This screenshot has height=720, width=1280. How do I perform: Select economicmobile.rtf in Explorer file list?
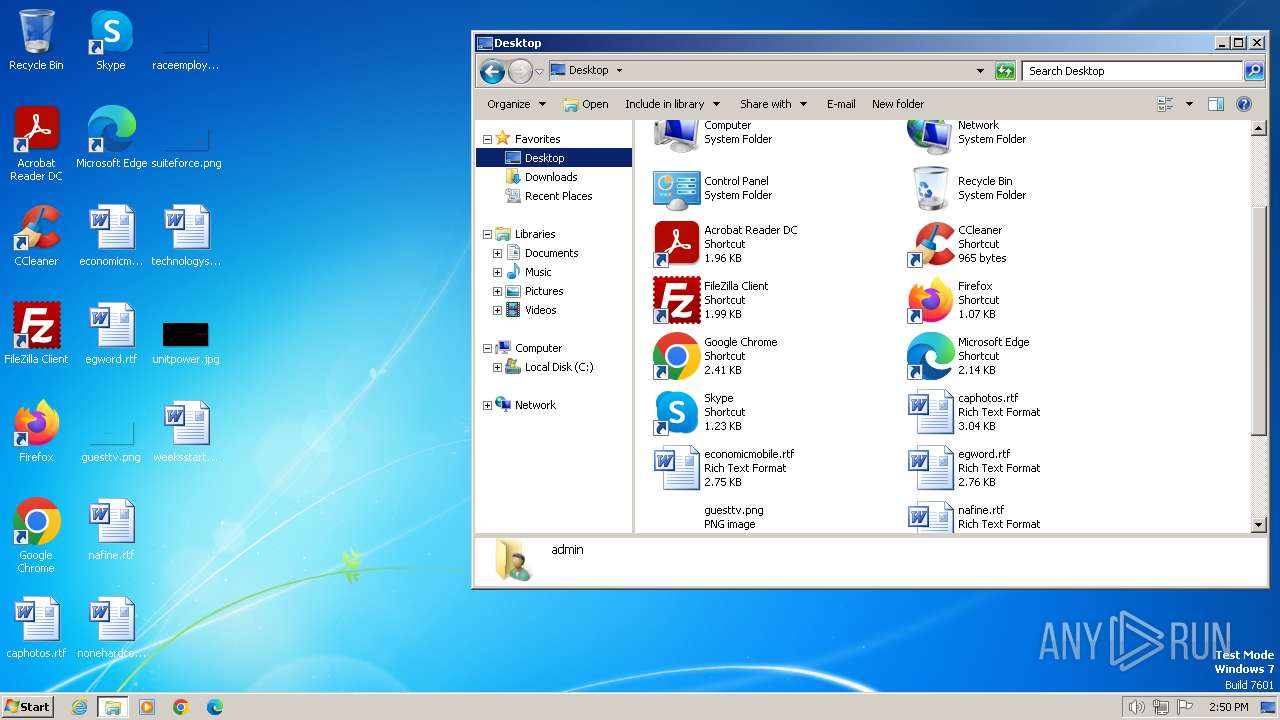point(724,468)
